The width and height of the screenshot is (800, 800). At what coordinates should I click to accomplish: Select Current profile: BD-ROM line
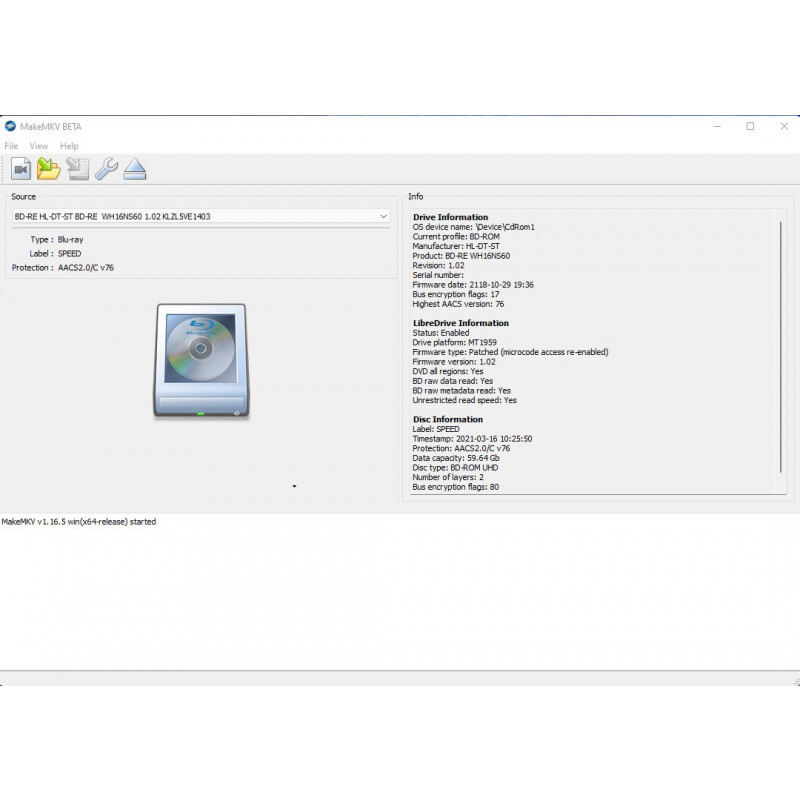456,237
